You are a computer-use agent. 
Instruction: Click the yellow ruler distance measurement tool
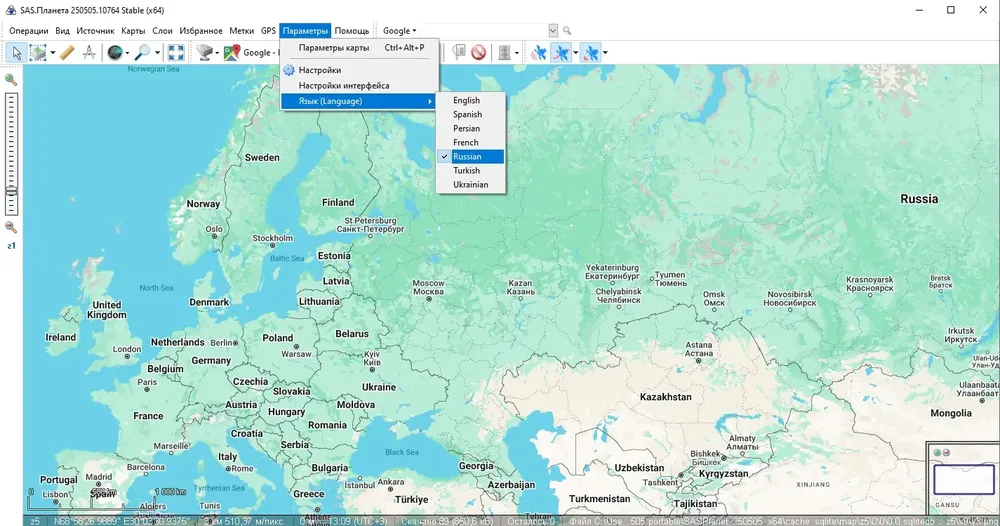[67, 52]
